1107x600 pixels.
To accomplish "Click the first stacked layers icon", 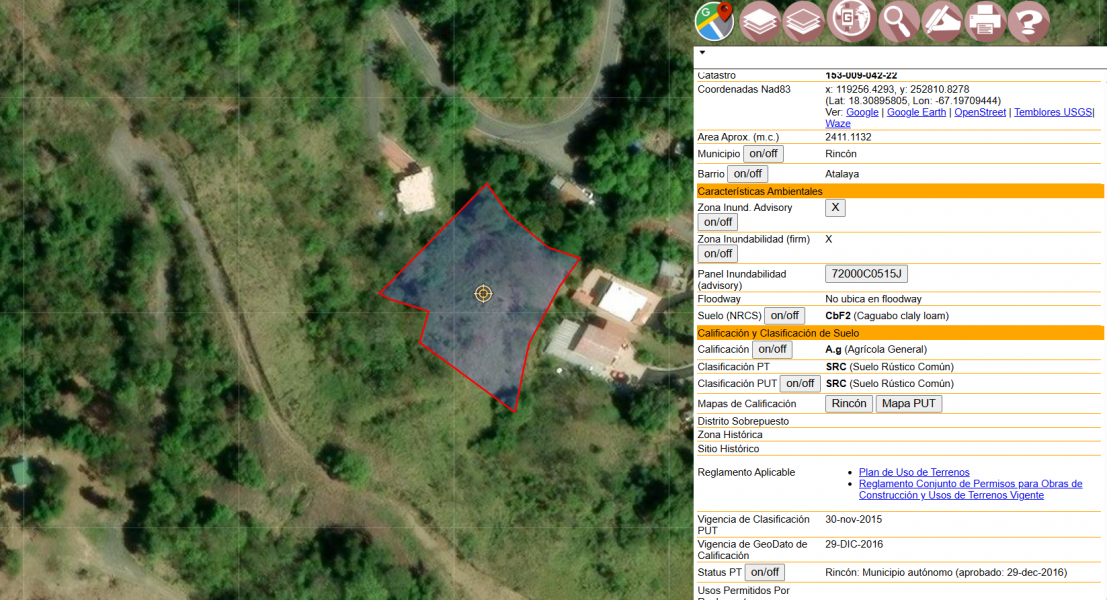I will [x=761, y=21].
